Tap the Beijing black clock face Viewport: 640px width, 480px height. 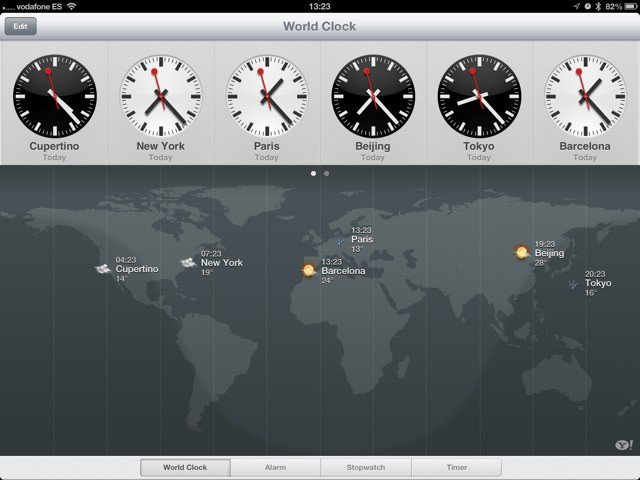click(x=373, y=97)
